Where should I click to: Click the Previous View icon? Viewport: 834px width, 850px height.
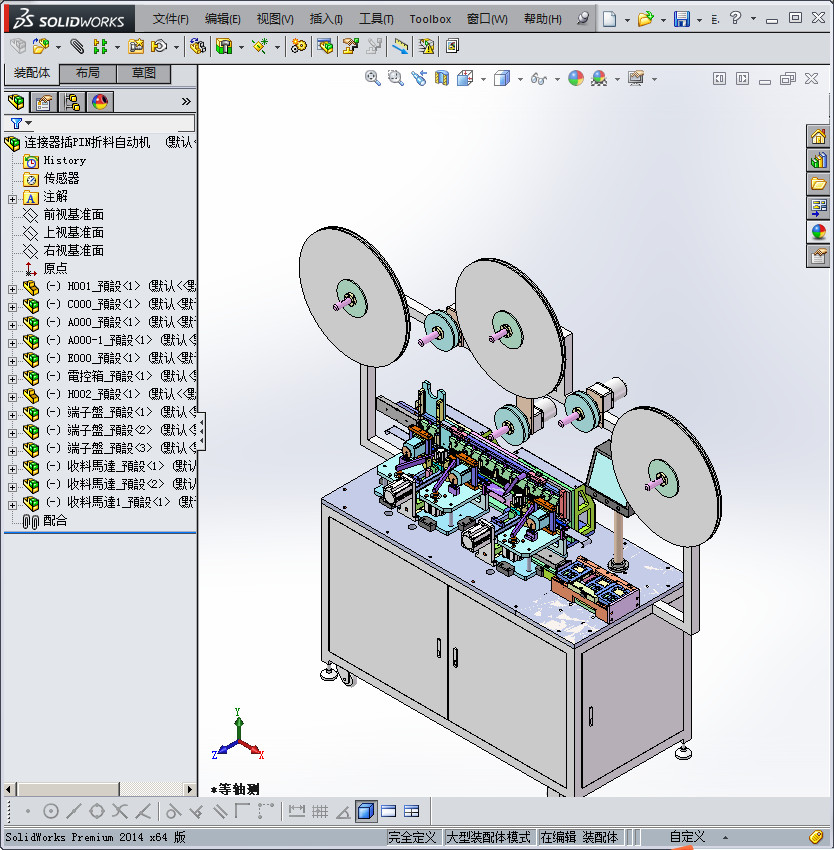419,79
